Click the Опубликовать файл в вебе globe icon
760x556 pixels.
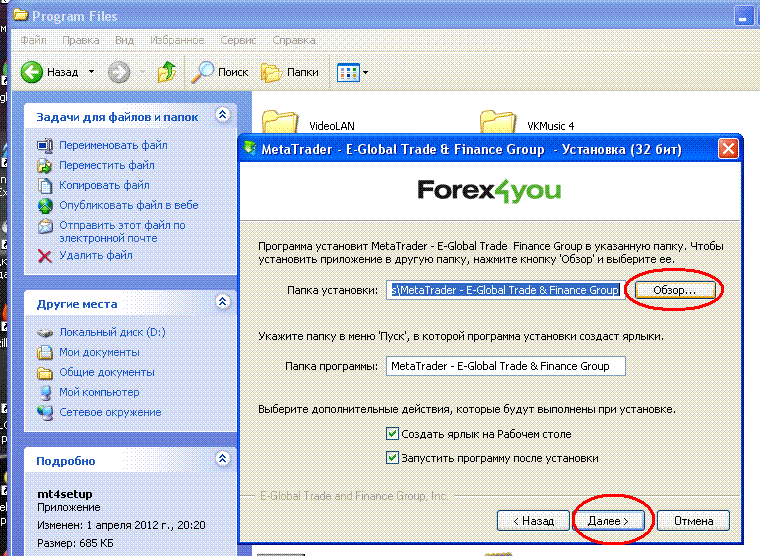point(45,206)
